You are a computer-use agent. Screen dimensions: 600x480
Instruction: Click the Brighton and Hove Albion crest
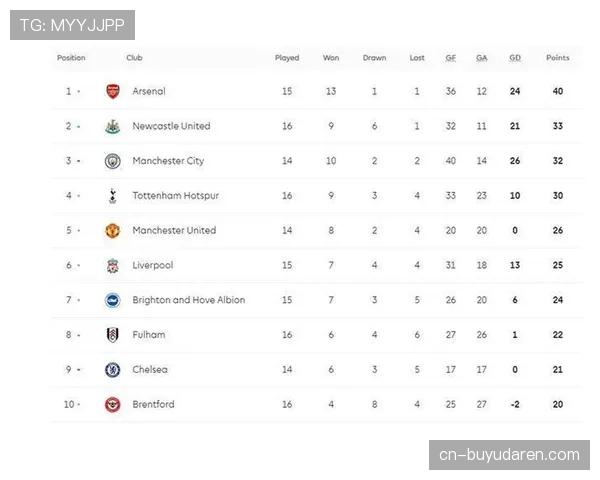tap(112, 300)
